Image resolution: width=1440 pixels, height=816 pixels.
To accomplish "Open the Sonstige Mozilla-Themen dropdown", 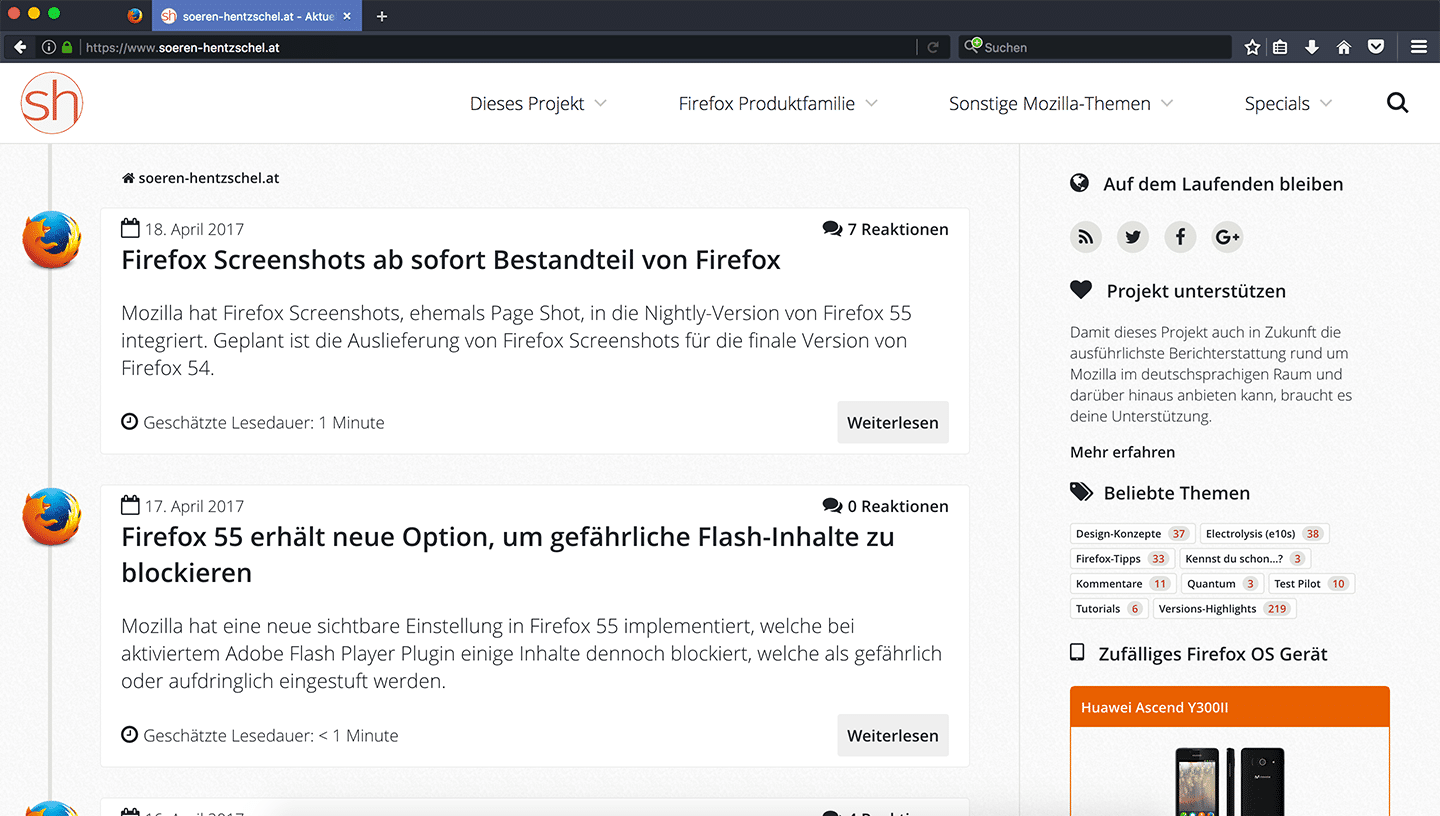I will coord(1060,103).
